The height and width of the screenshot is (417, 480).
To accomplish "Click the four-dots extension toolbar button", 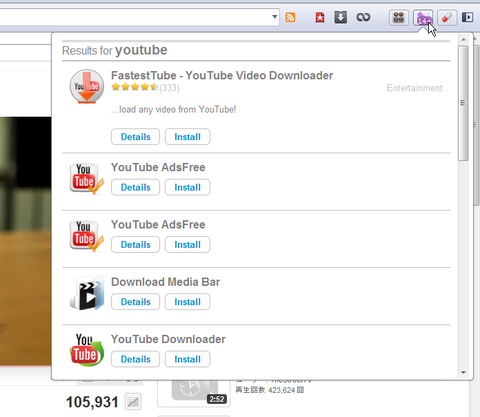I will coord(399,17).
